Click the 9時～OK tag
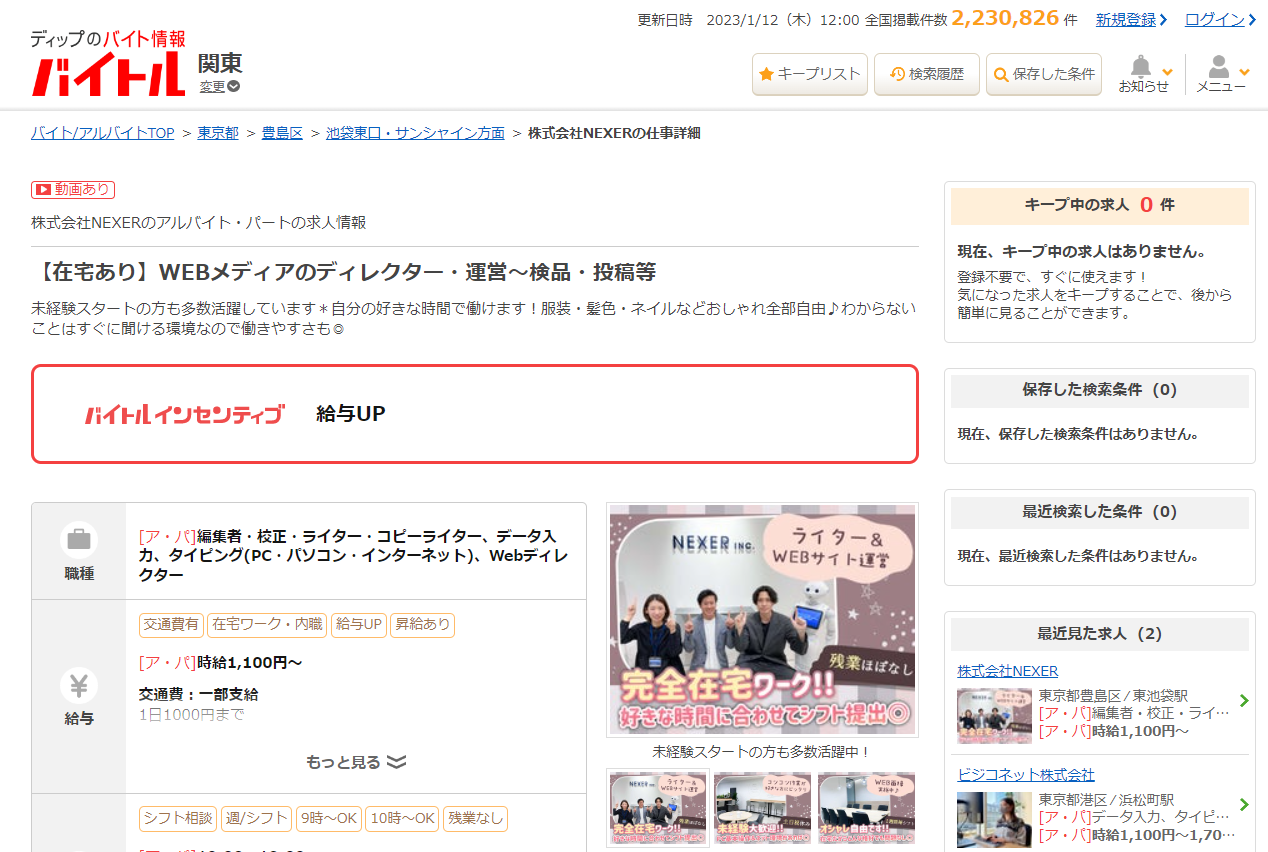Screen dimensions: 1268x852 pos(328,819)
